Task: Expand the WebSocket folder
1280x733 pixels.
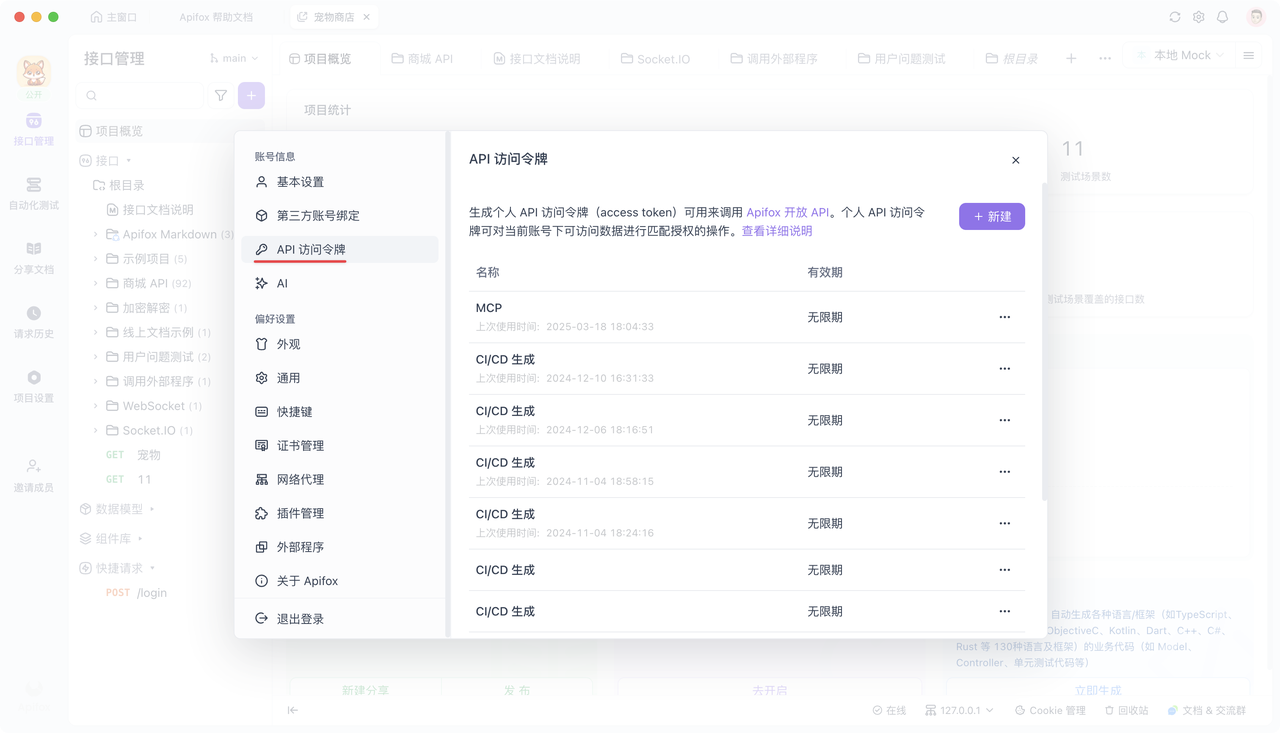Action: 96,406
